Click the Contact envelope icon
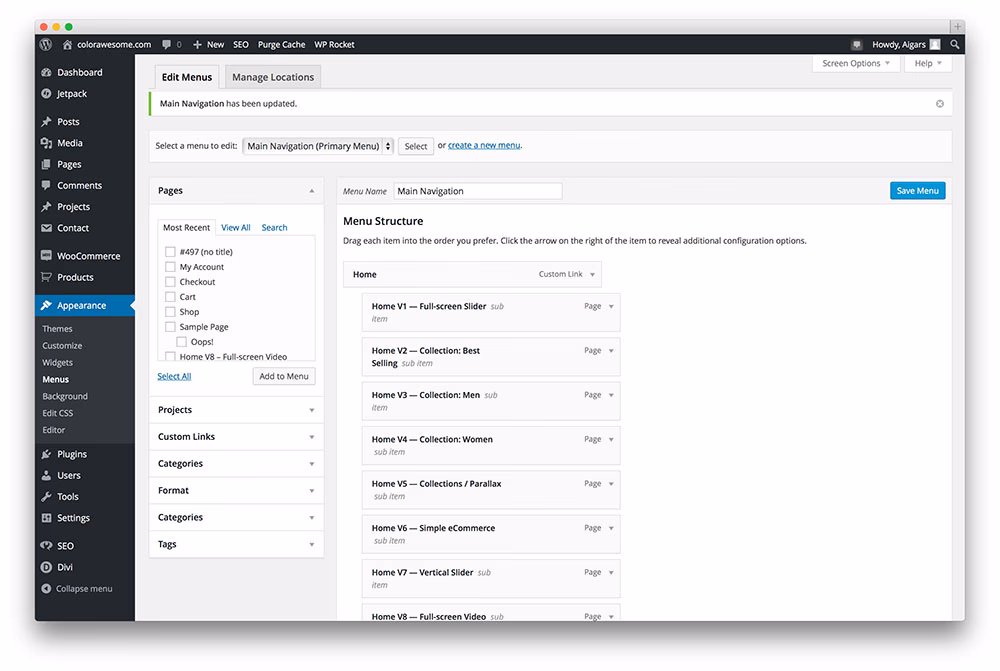Screen dimensions: 1000x671 point(47,228)
